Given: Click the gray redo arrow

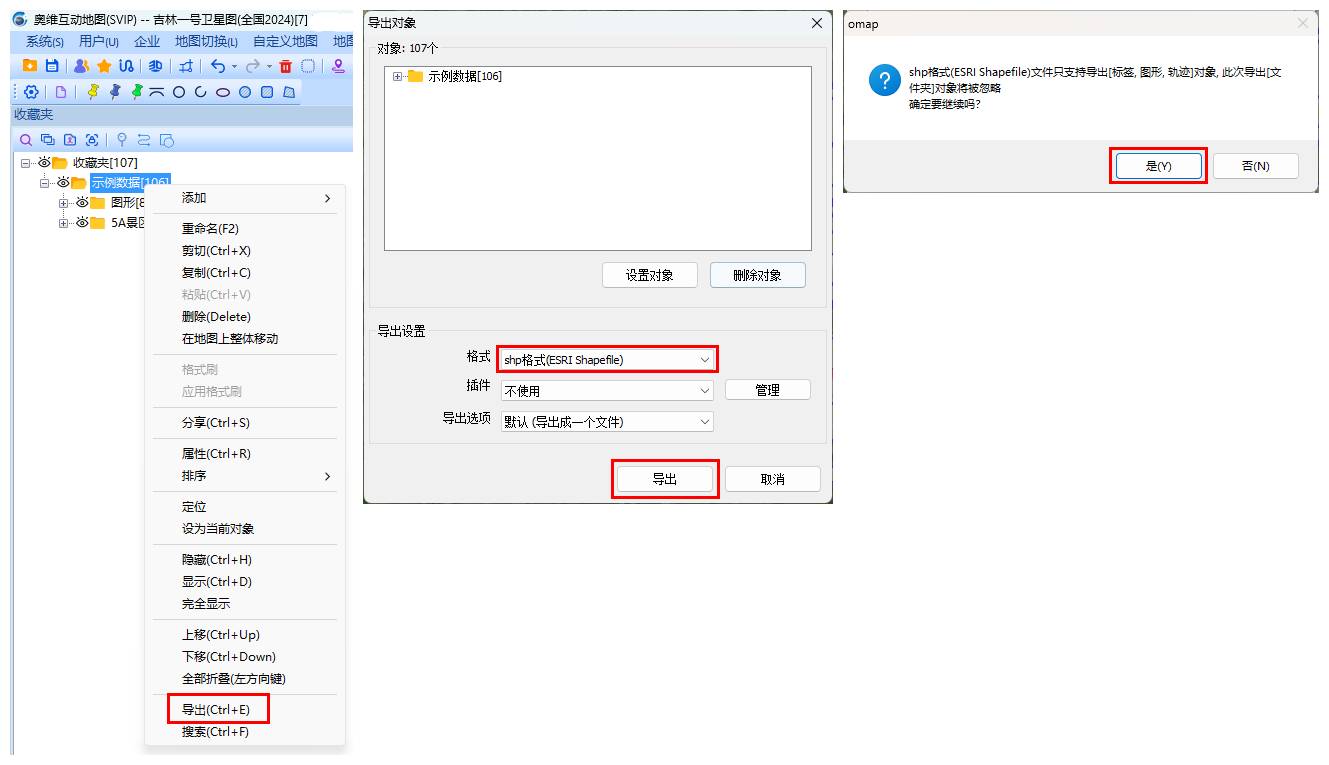Looking at the screenshot, I should click(253, 66).
